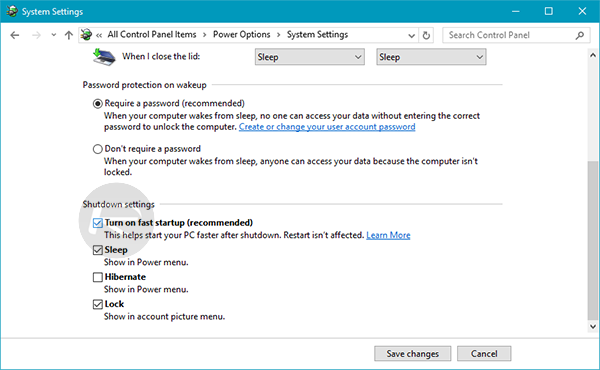The width and height of the screenshot is (600, 370).
Task: Click the System Settings title bar icon
Action: pyautogui.click(x=12, y=11)
